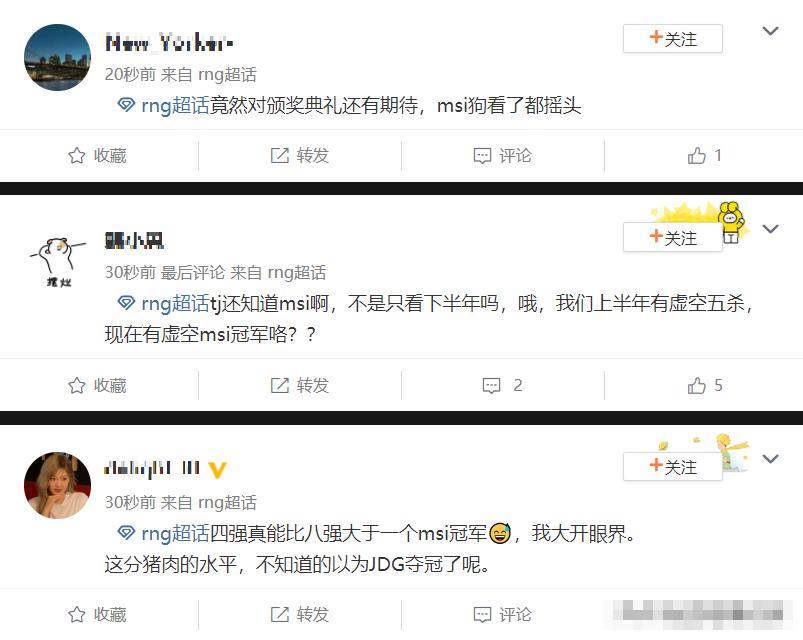Screen dimensions: 803x640
Task: Open the 2 comments on the second post
Action: point(502,385)
